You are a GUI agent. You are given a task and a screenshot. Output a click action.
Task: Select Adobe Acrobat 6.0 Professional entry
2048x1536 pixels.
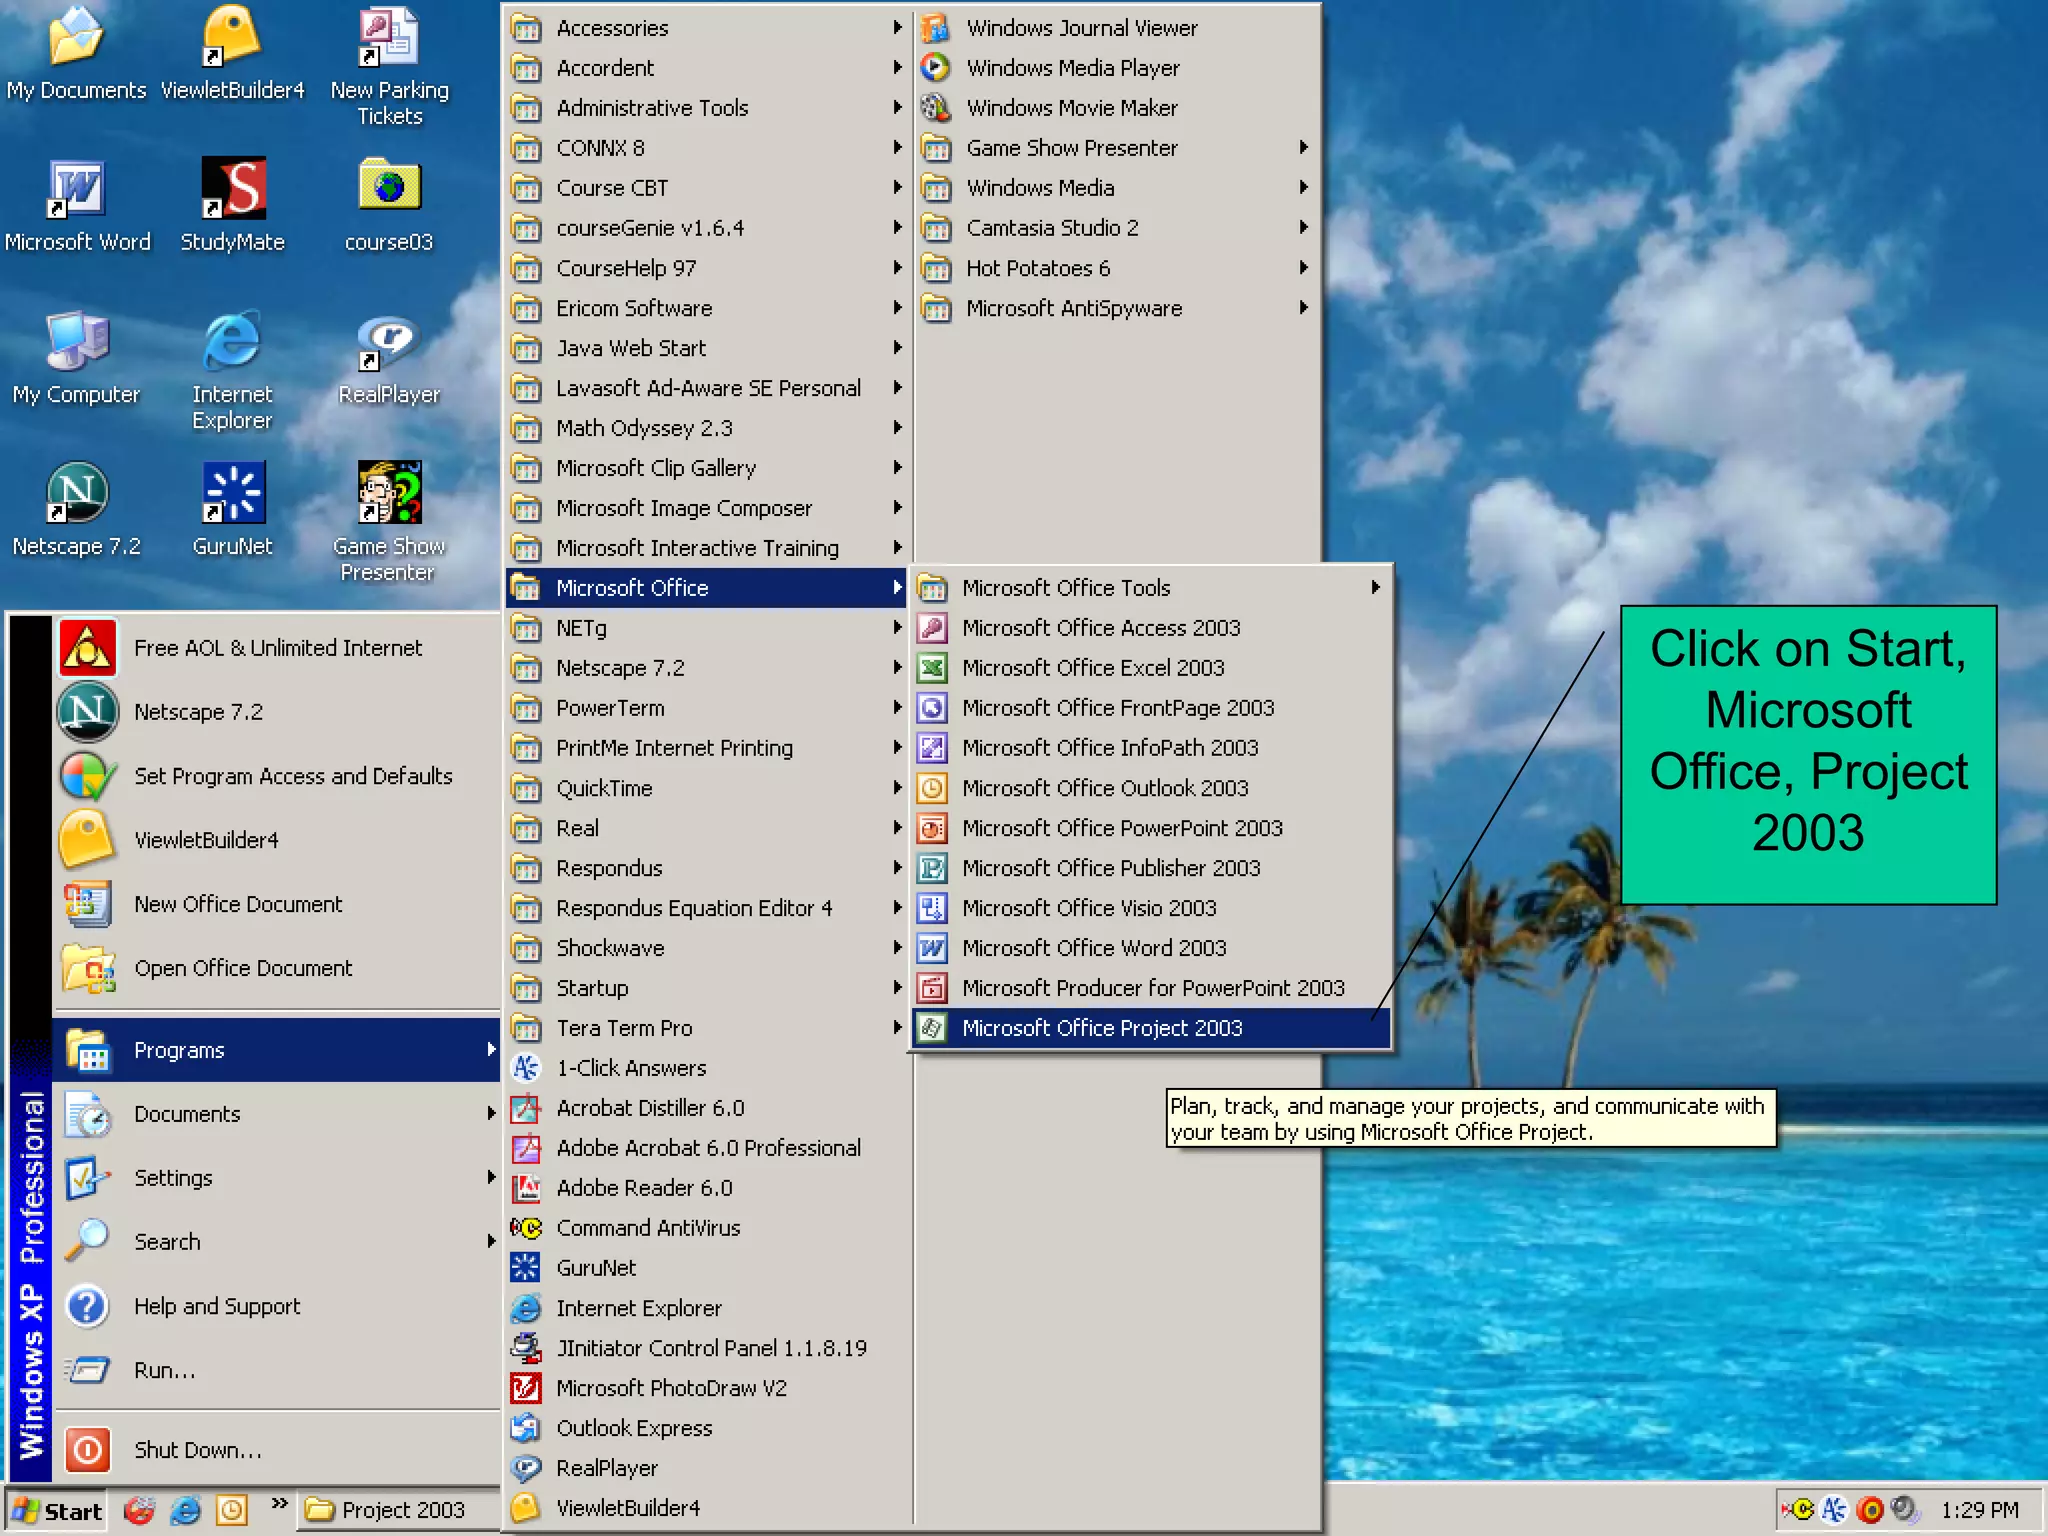pyautogui.click(x=705, y=1148)
